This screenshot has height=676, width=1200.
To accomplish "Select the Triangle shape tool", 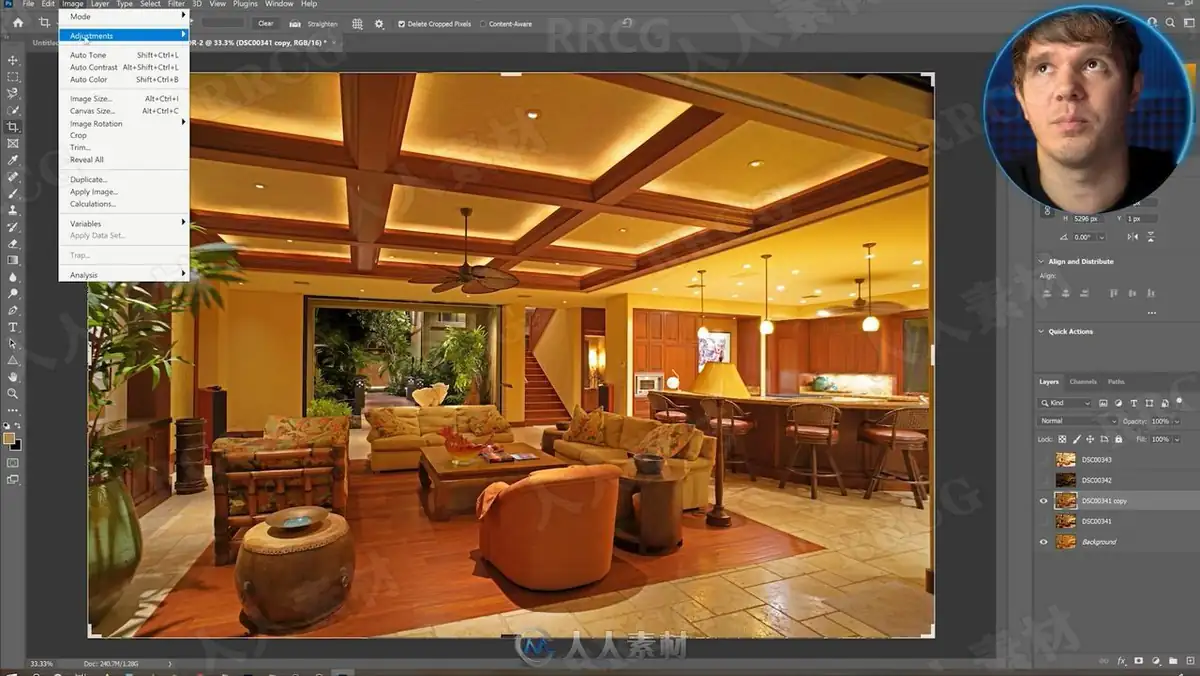I will coord(13,360).
